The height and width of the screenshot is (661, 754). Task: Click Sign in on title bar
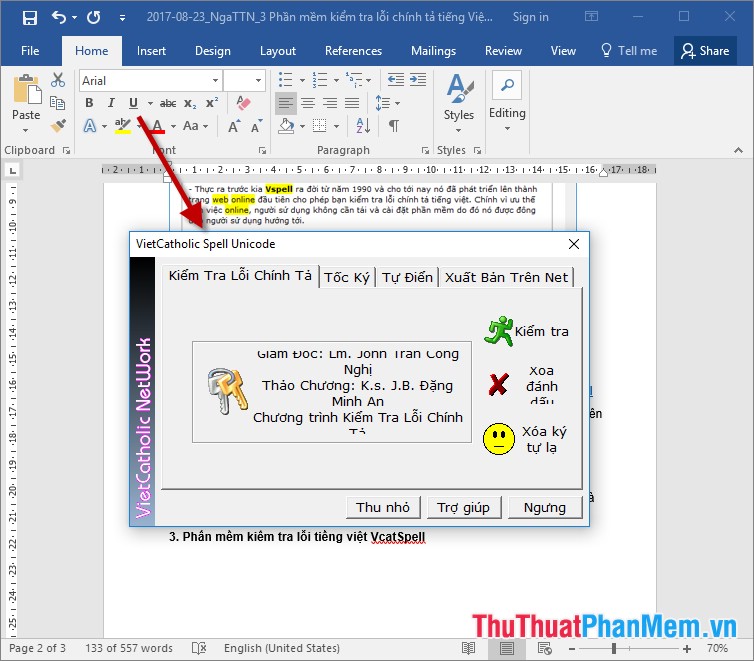530,17
